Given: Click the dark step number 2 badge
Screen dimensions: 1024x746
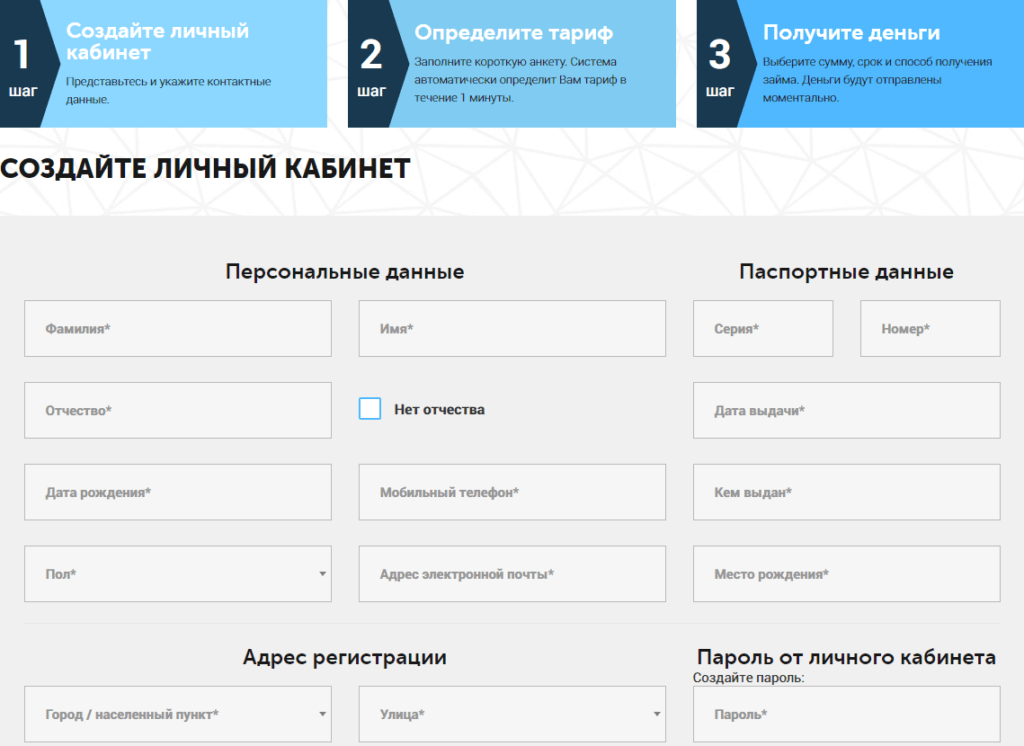Looking at the screenshot, I should [x=370, y=63].
